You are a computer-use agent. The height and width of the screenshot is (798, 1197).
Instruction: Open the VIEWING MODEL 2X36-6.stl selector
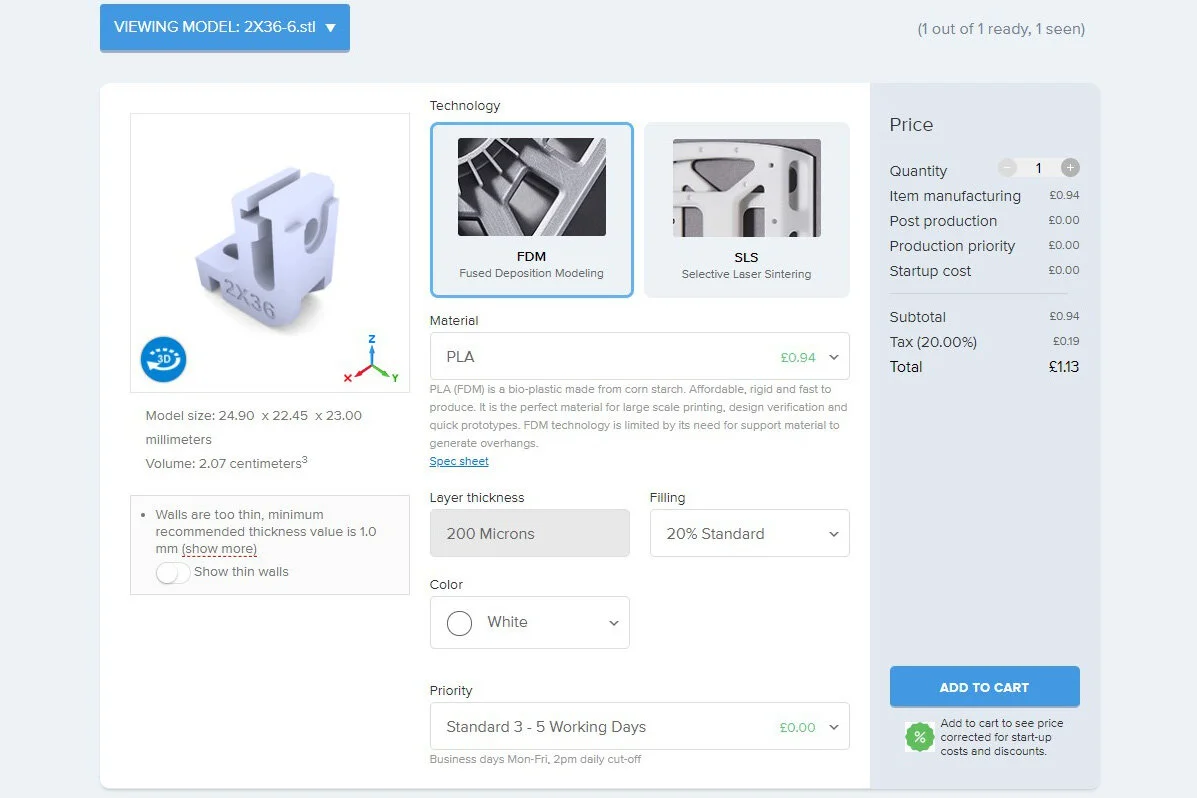point(224,27)
